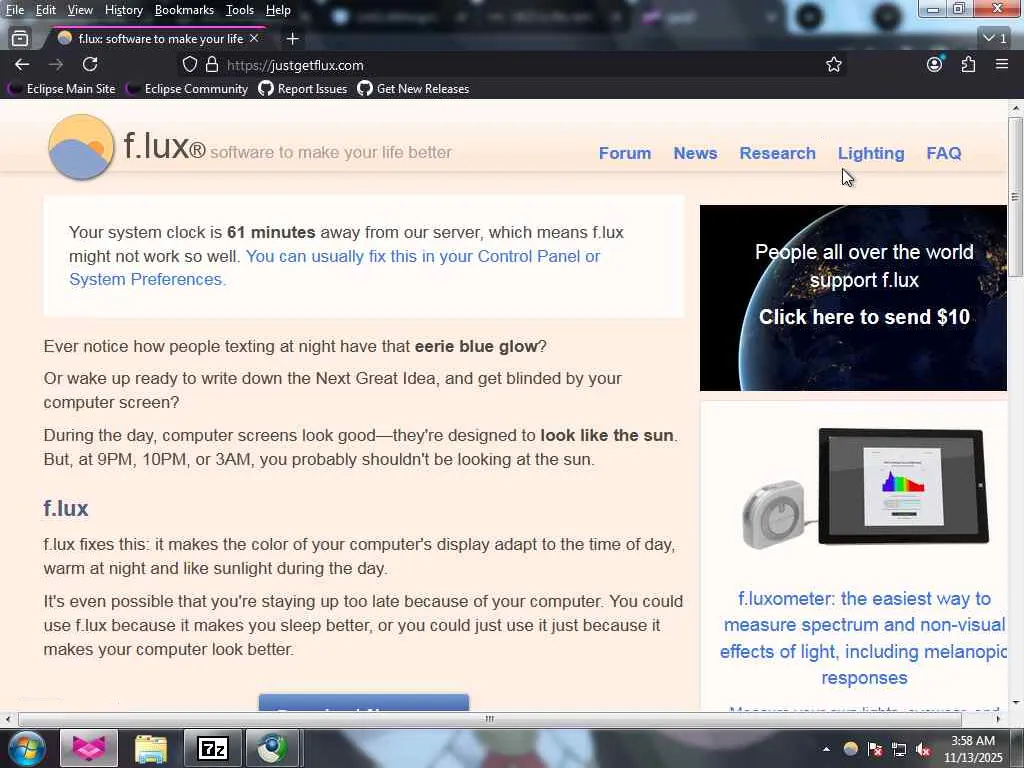Open the Lighting link
This screenshot has width=1024, height=768.
(x=871, y=153)
